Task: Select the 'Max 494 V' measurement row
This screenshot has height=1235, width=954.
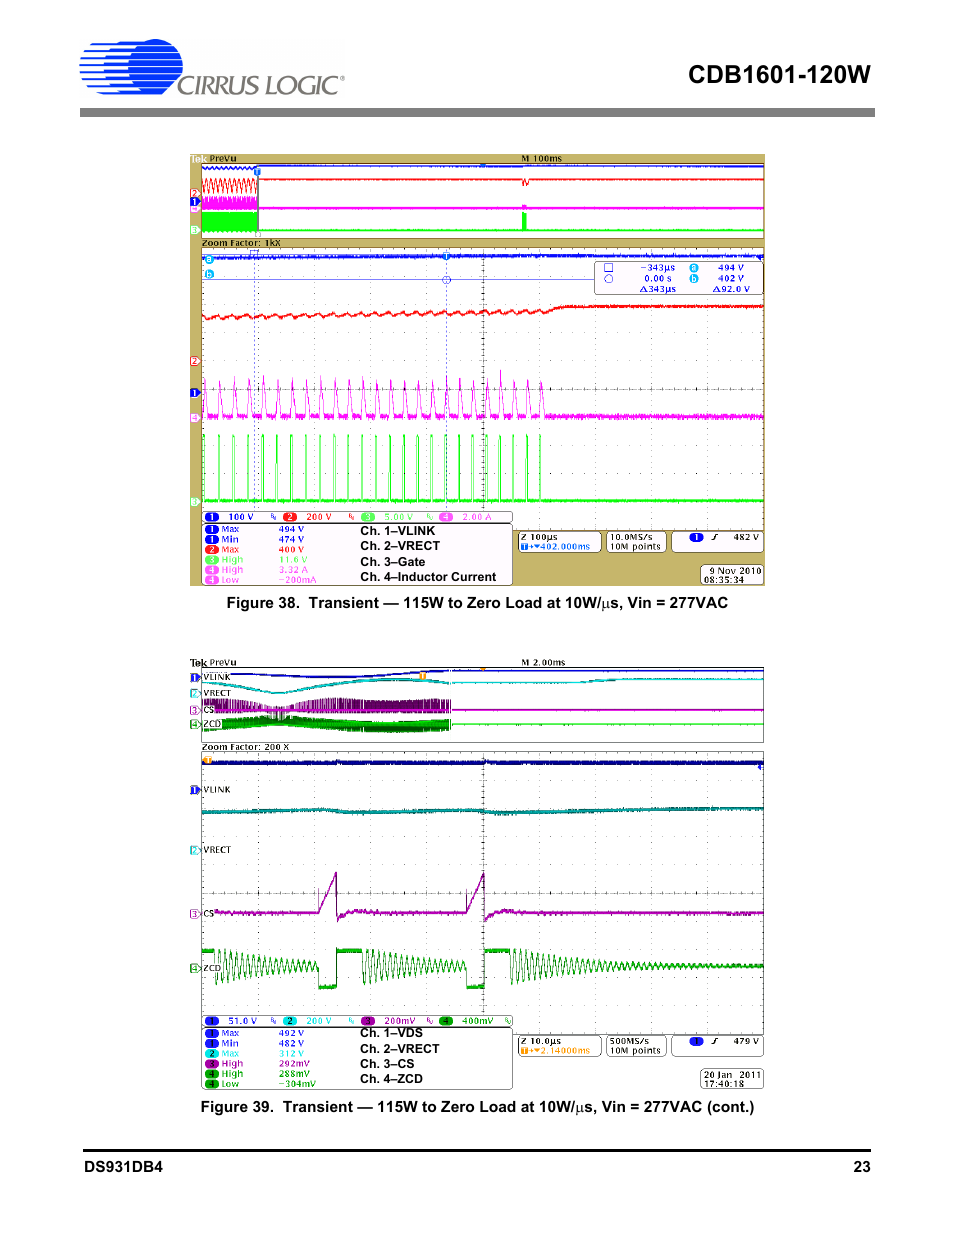Action: pyautogui.click(x=255, y=529)
